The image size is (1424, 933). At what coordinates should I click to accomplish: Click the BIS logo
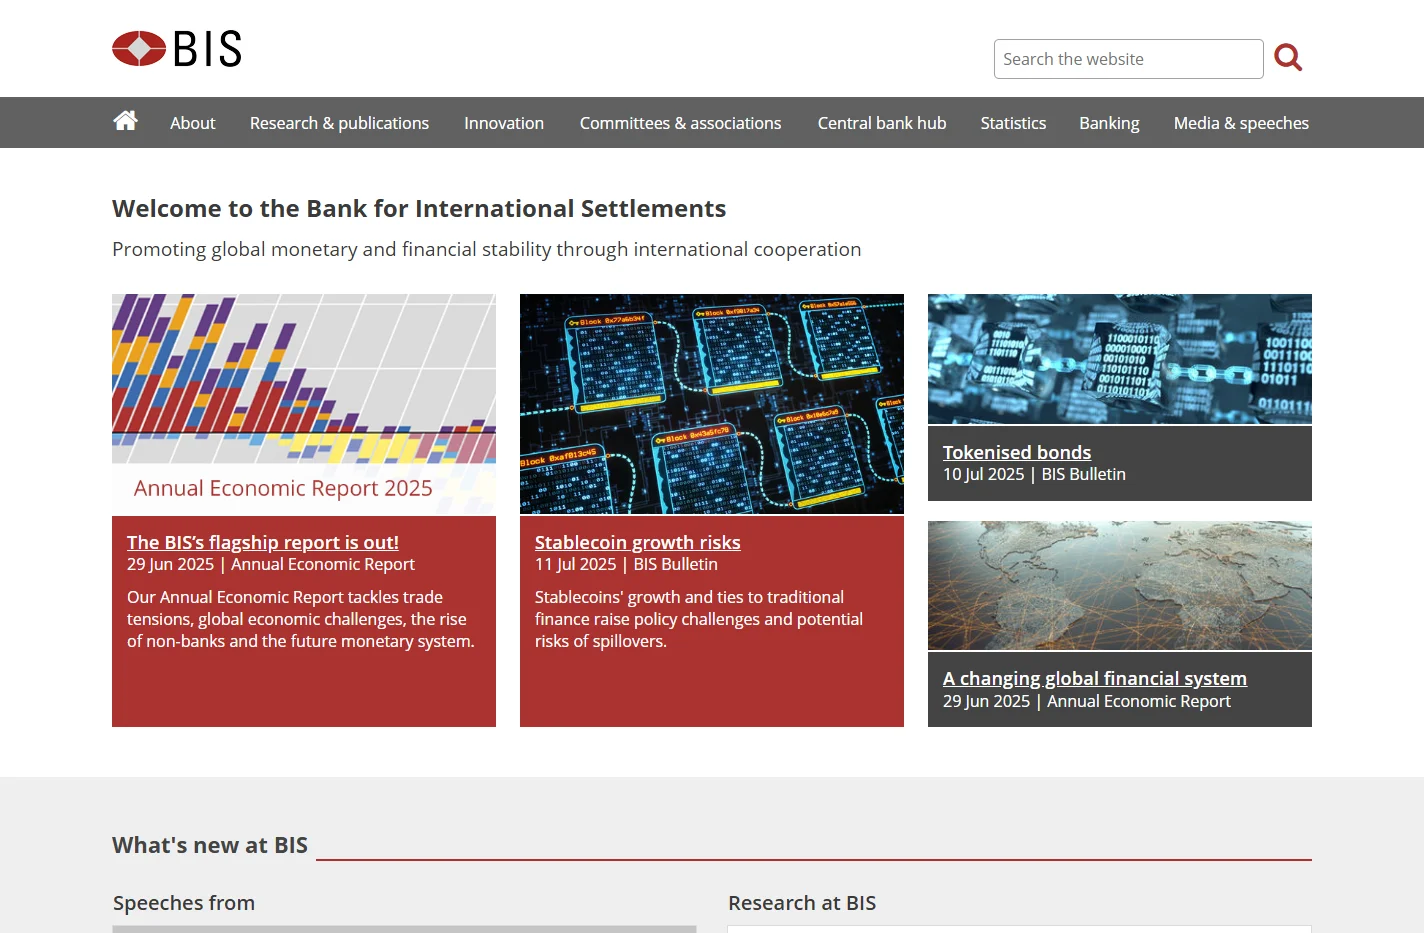[177, 48]
